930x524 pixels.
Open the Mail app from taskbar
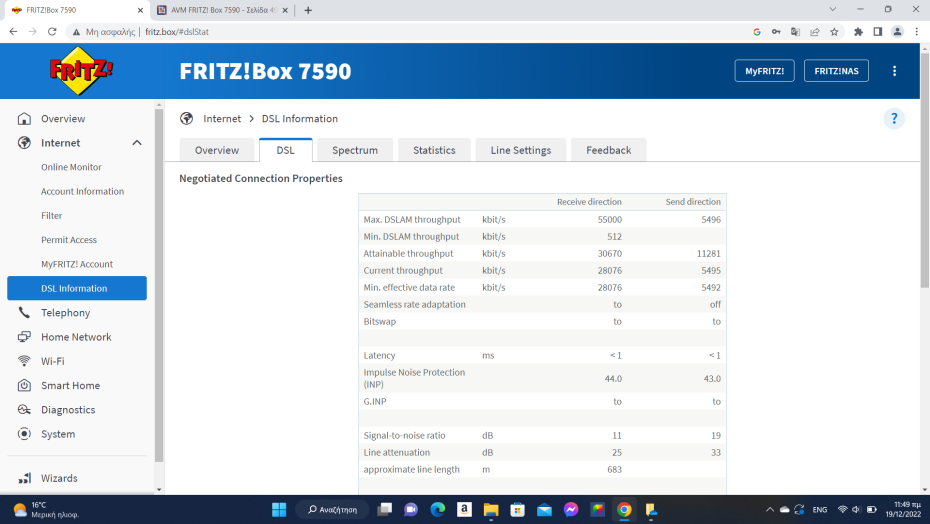[x=544, y=510]
